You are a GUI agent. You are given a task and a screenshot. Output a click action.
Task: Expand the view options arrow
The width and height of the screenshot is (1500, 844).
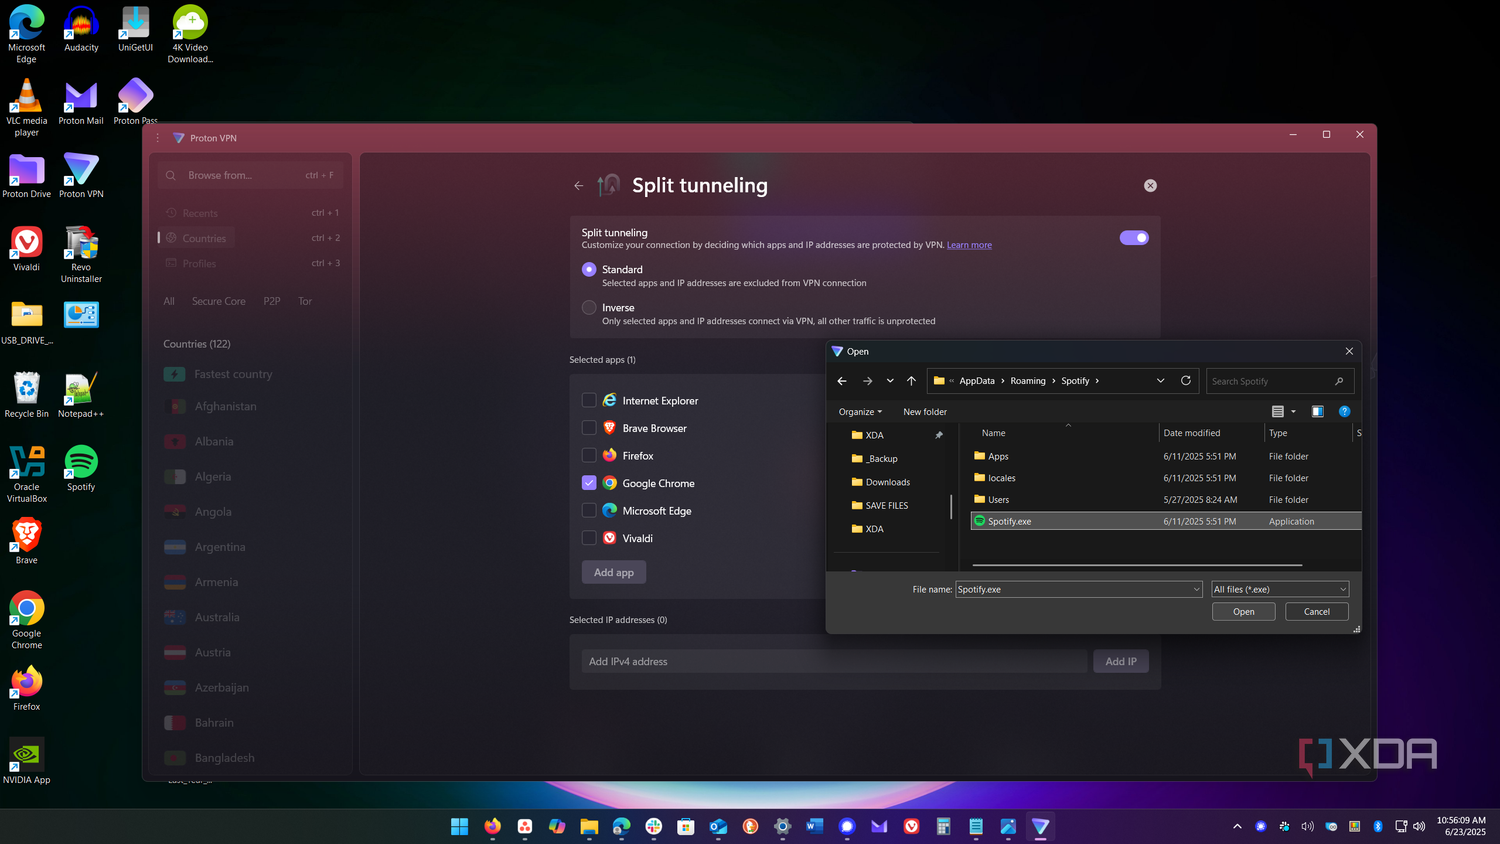point(1293,412)
